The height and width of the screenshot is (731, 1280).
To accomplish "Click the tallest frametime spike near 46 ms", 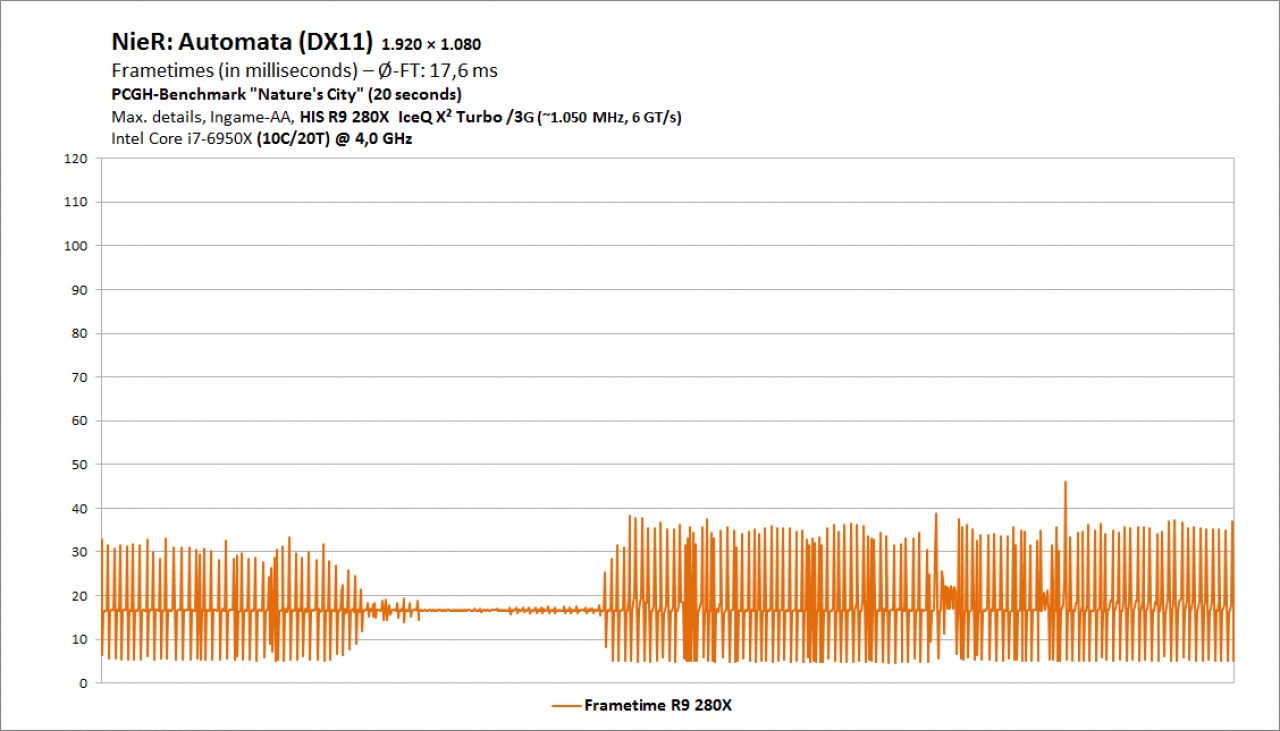I will coord(1065,485).
